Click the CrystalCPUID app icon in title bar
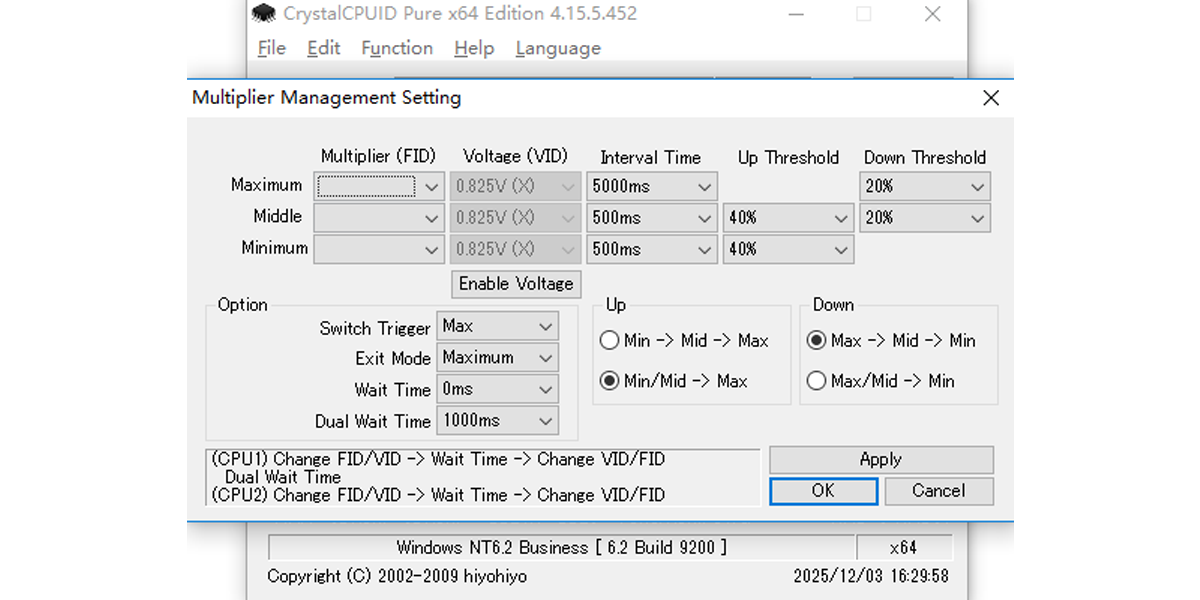The height and width of the screenshot is (600, 1200). (x=263, y=14)
